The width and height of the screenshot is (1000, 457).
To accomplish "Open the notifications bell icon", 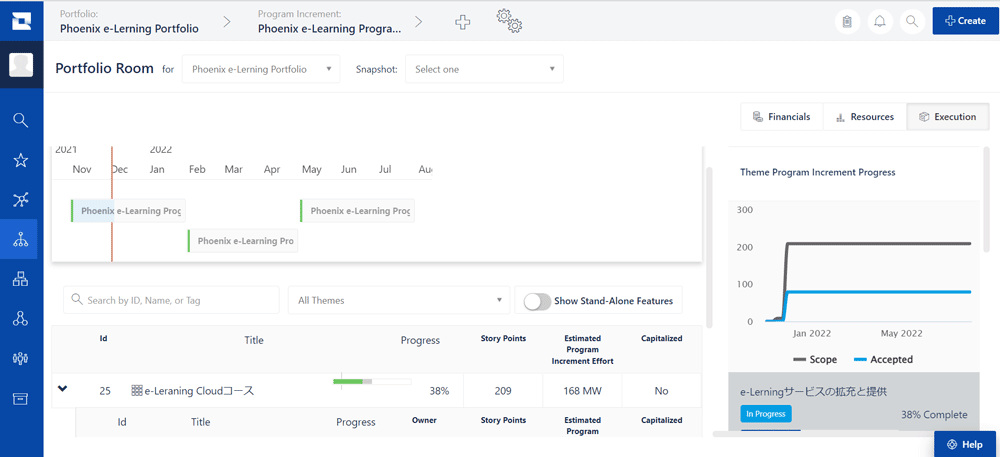I will (x=879, y=21).
